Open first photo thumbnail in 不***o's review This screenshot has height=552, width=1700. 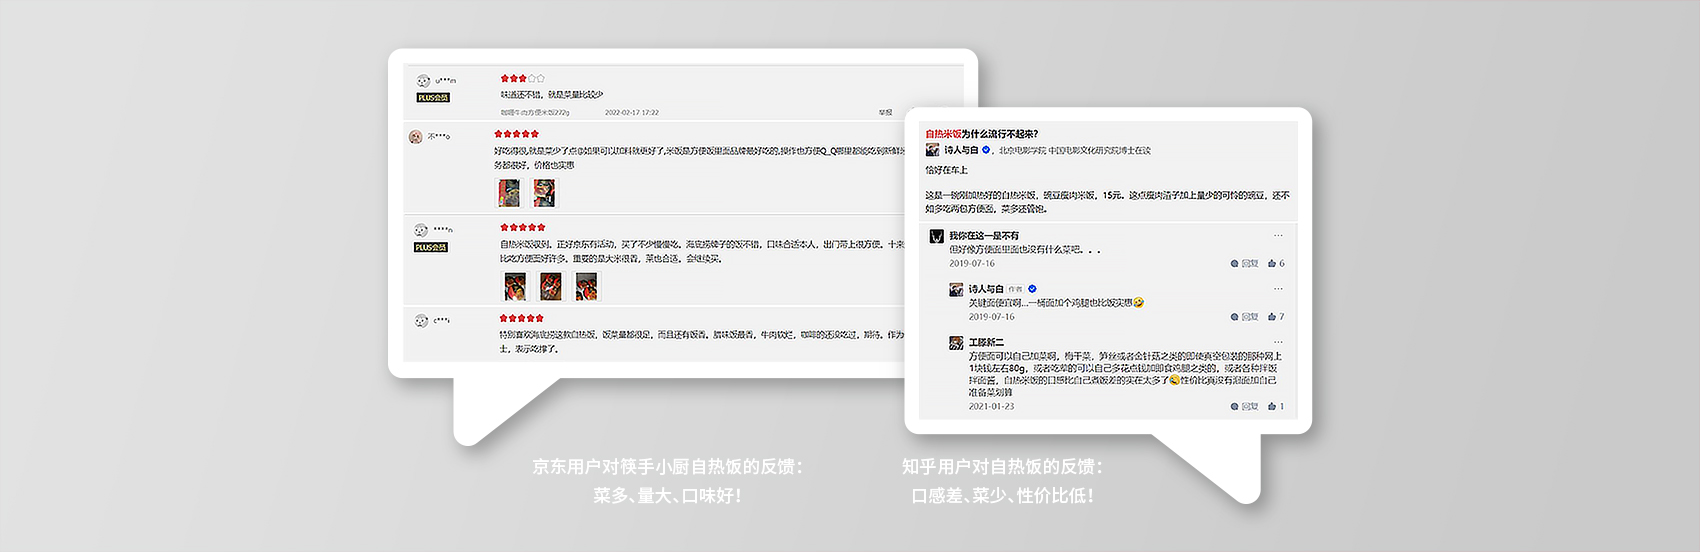[509, 192]
